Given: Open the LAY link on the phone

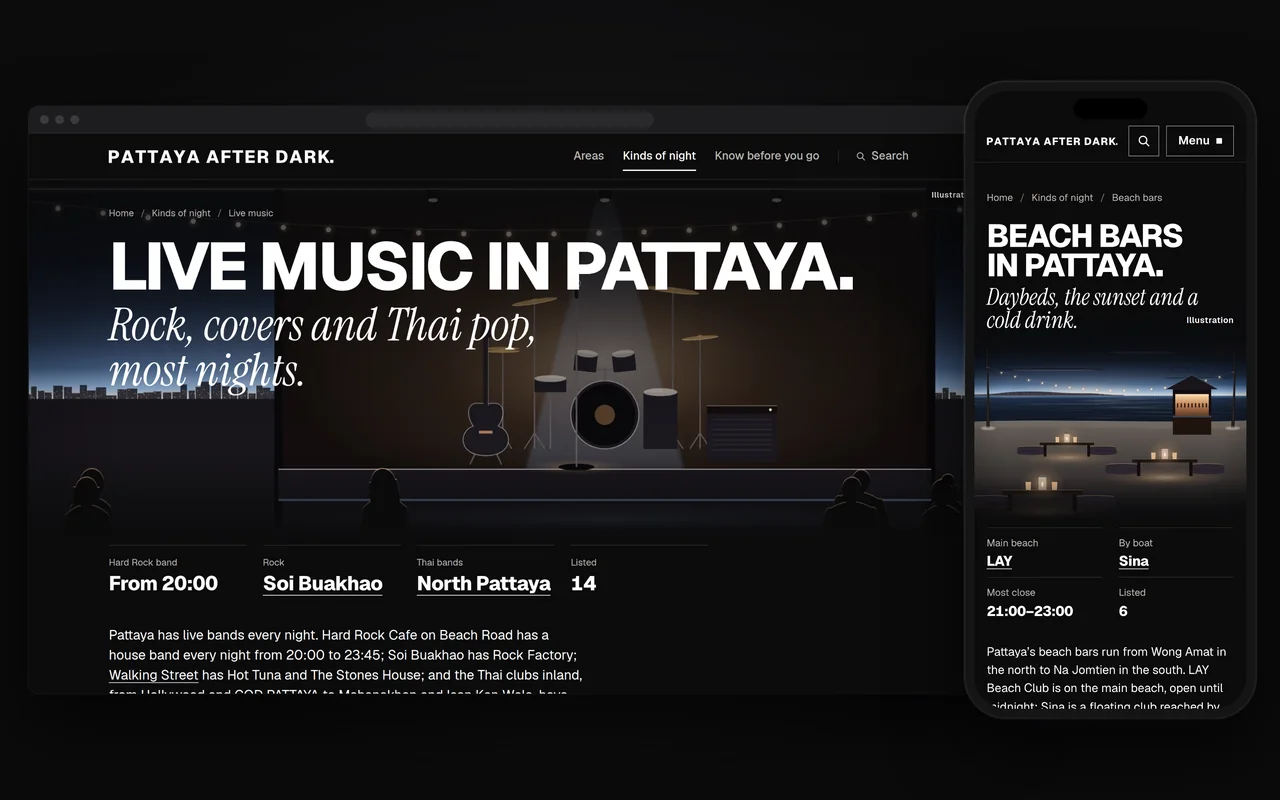Looking at the screenshot, I should click(x=1000, y=561).
